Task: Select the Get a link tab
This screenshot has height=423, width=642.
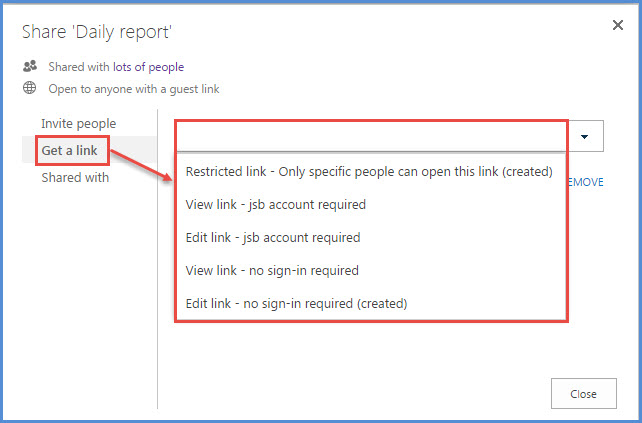Action: tap(70, 150)
